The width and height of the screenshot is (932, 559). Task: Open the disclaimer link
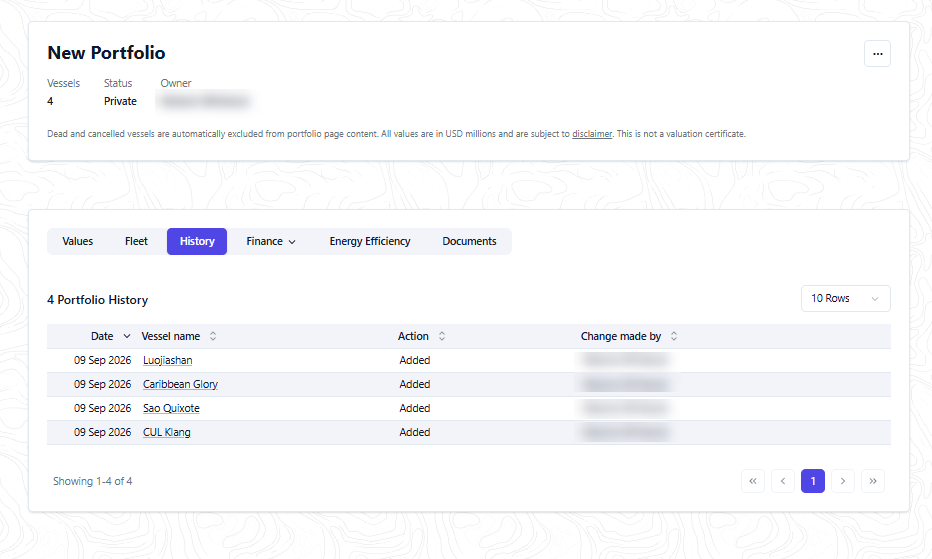coord(592,134)
